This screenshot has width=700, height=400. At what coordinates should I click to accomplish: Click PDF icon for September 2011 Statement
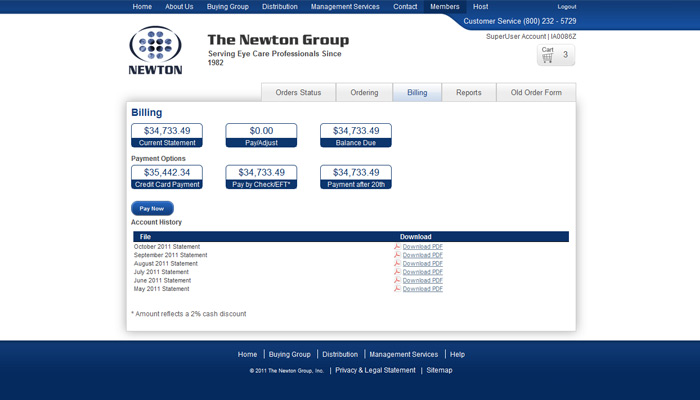(396, 255)
